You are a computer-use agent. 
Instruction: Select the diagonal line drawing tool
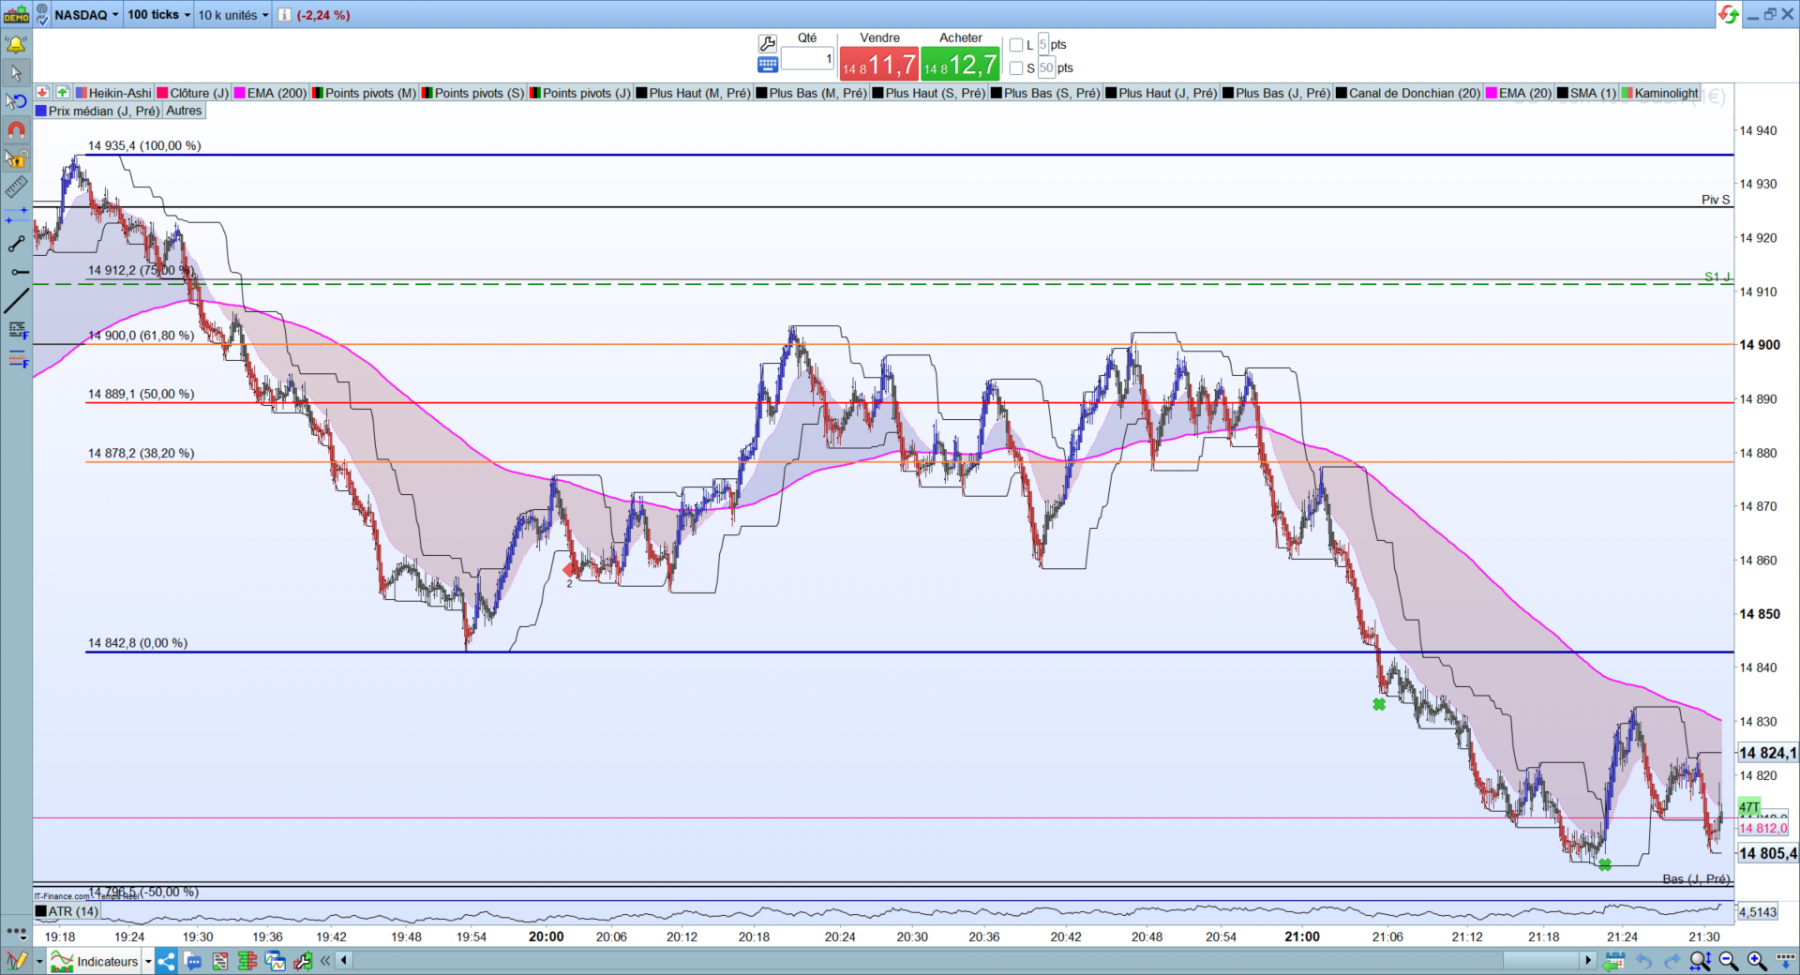pos(16,301)
